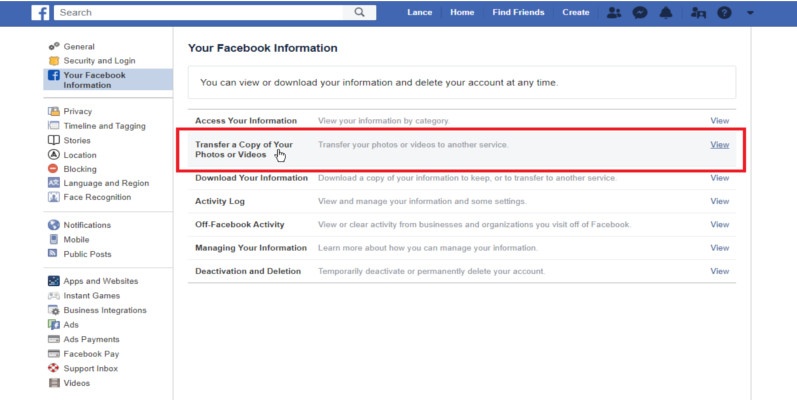Click the Ads icon in sidebar
Image resolution: width=797 pixels, height=400 pixels.
pyautogui.click(x=54, y=324)
